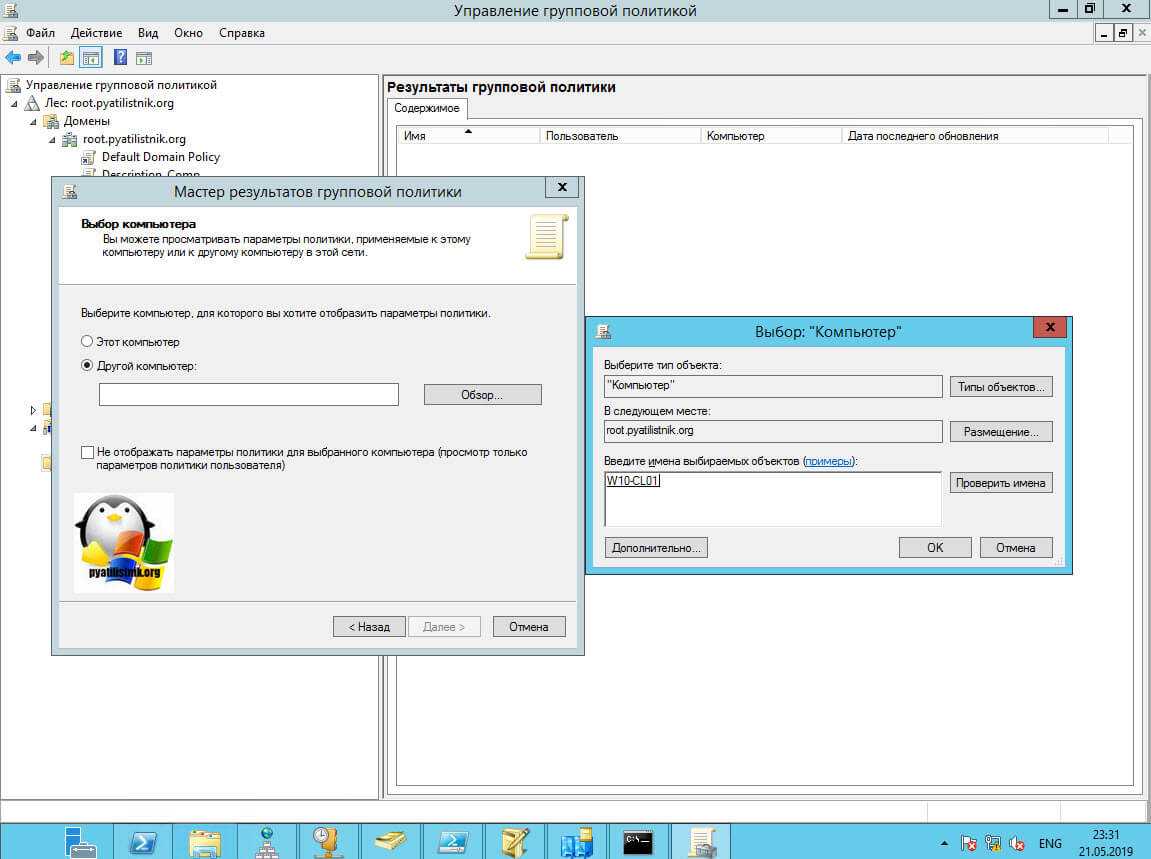Select the 'Другой компьютер' radio button
1151x859 pixels.
(x=87, y=366)
